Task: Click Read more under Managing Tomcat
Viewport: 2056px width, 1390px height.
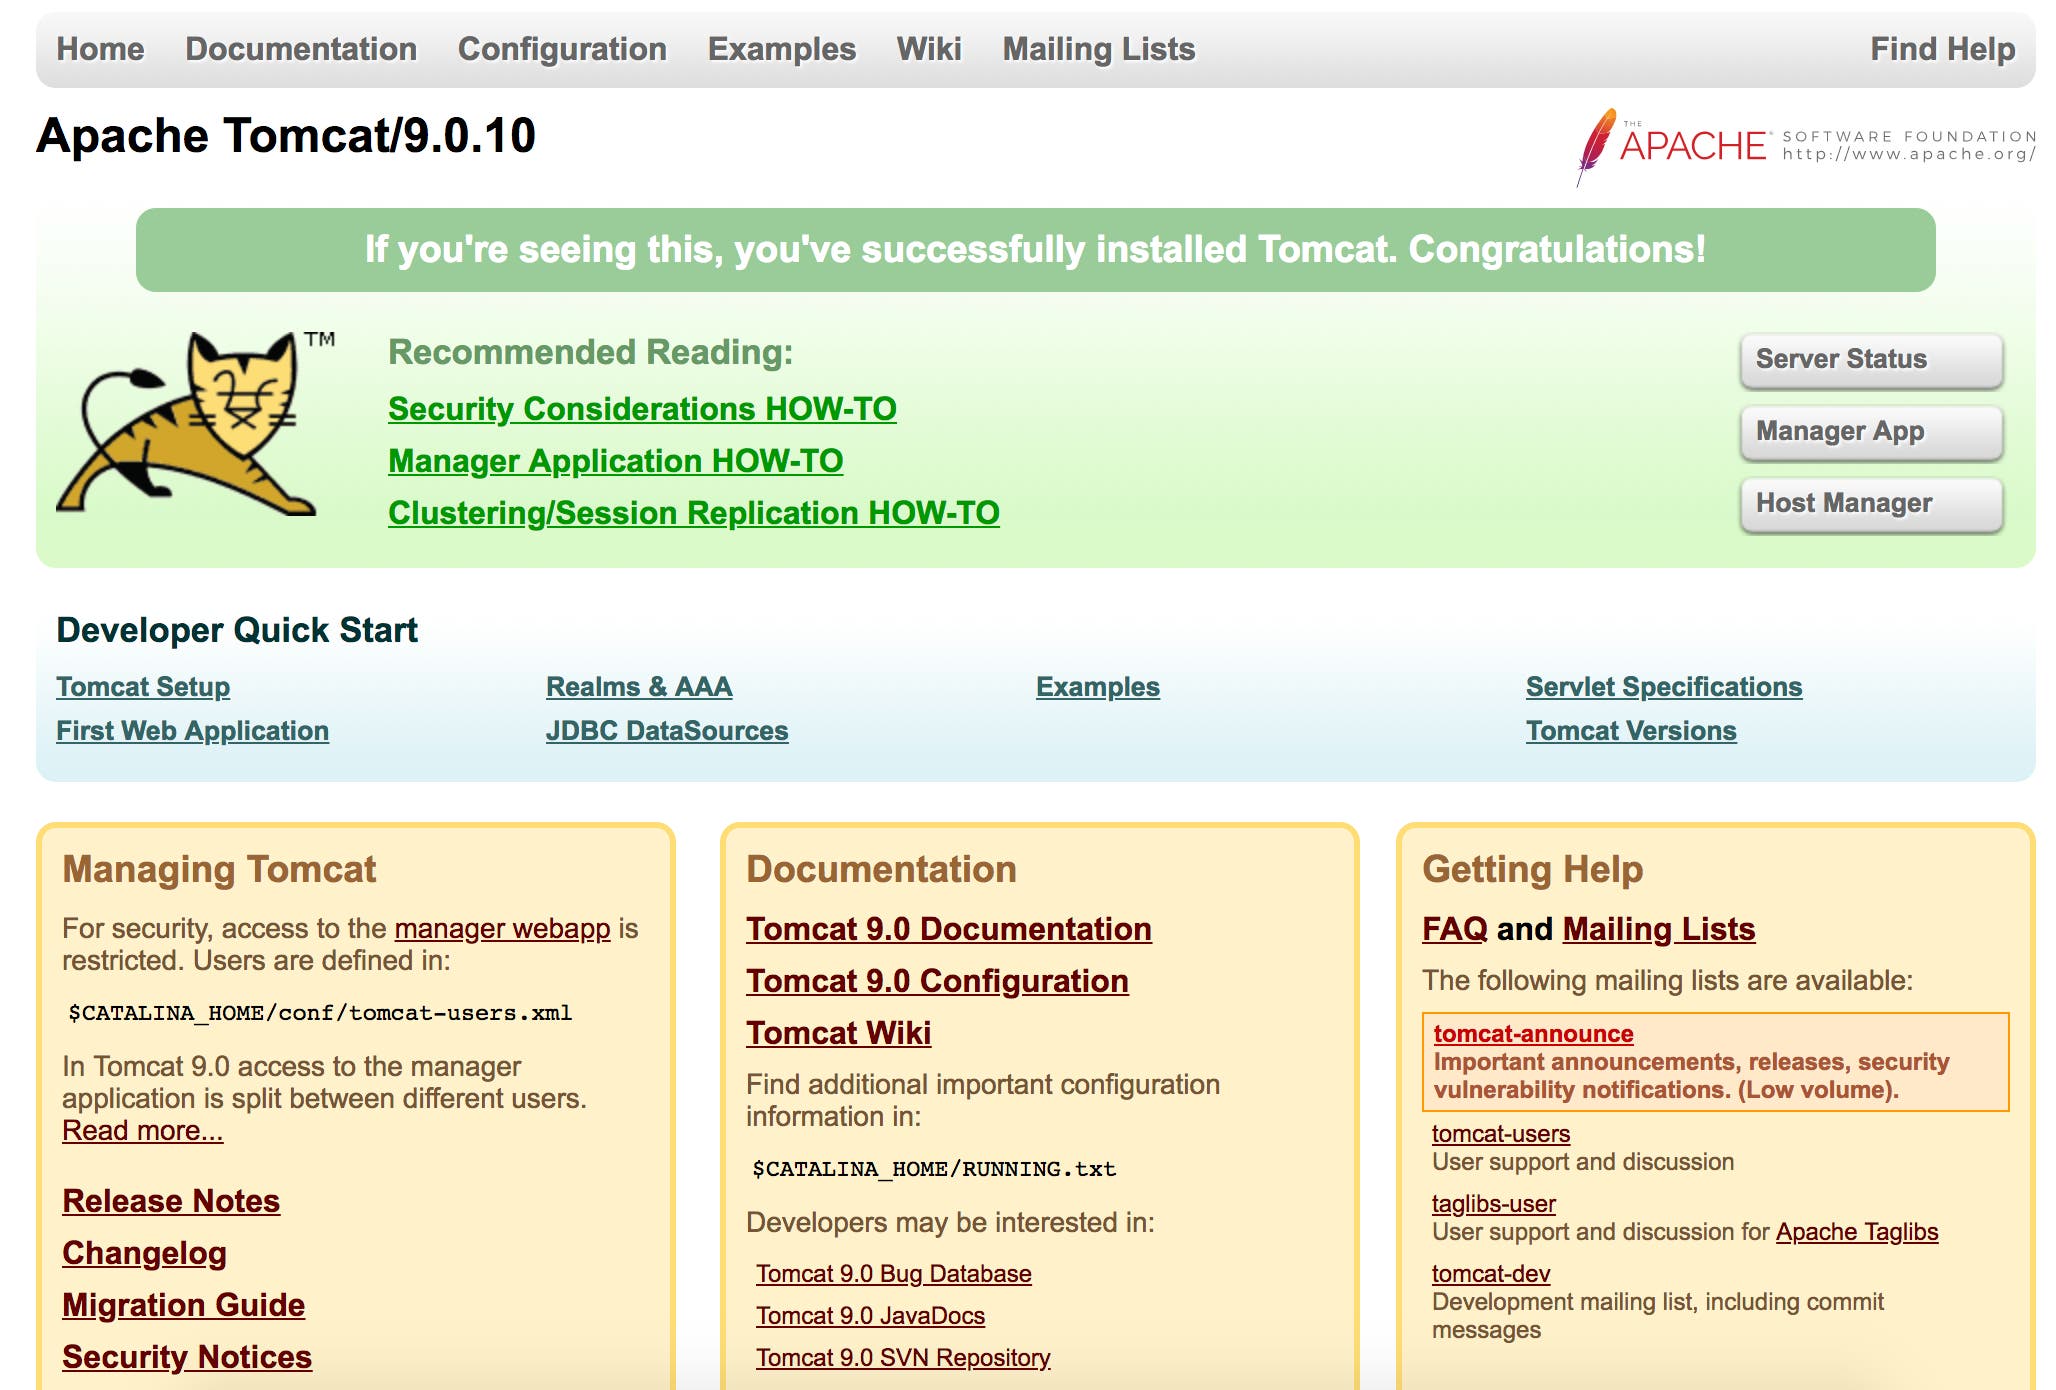Action: coord(143,1130)
